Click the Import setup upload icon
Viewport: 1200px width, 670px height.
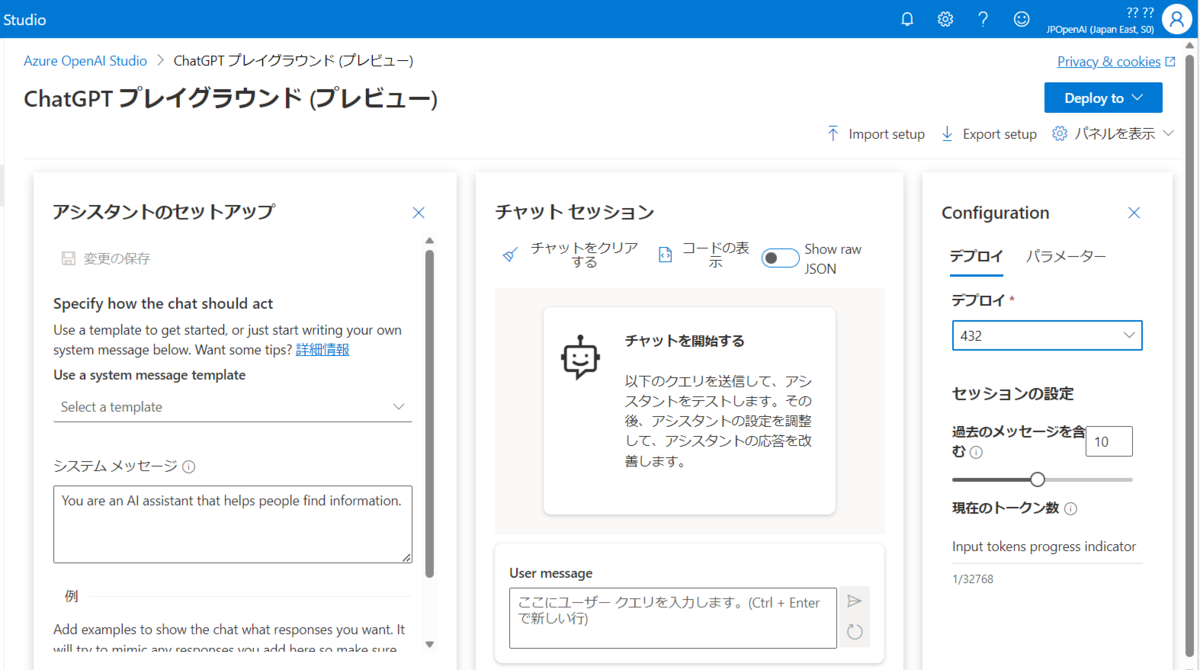[x=833, y=133]
